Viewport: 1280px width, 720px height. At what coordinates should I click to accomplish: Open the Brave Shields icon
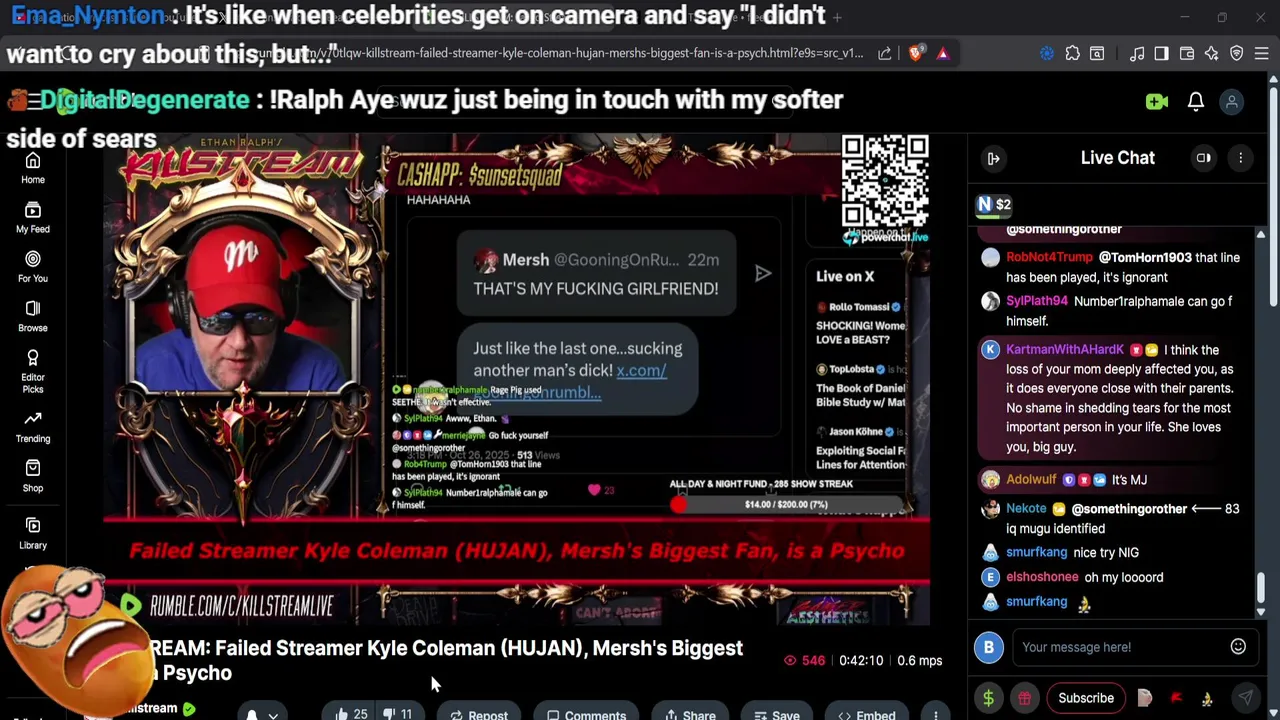pos(915,53)
